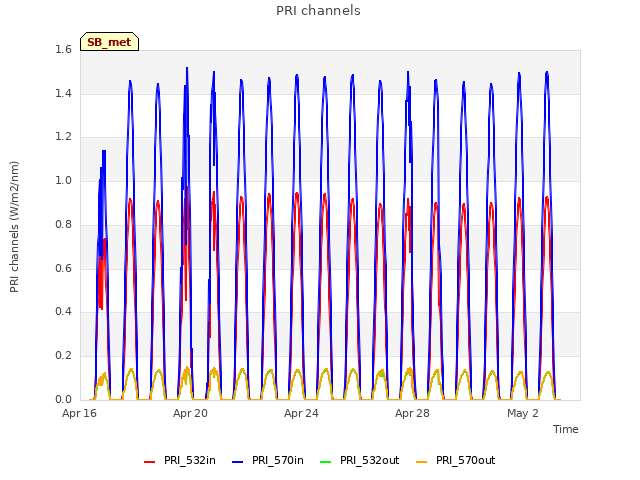640x480 pixels.
Task: Click the 1.0 y-axis tick label
Action: click(63, 180)
